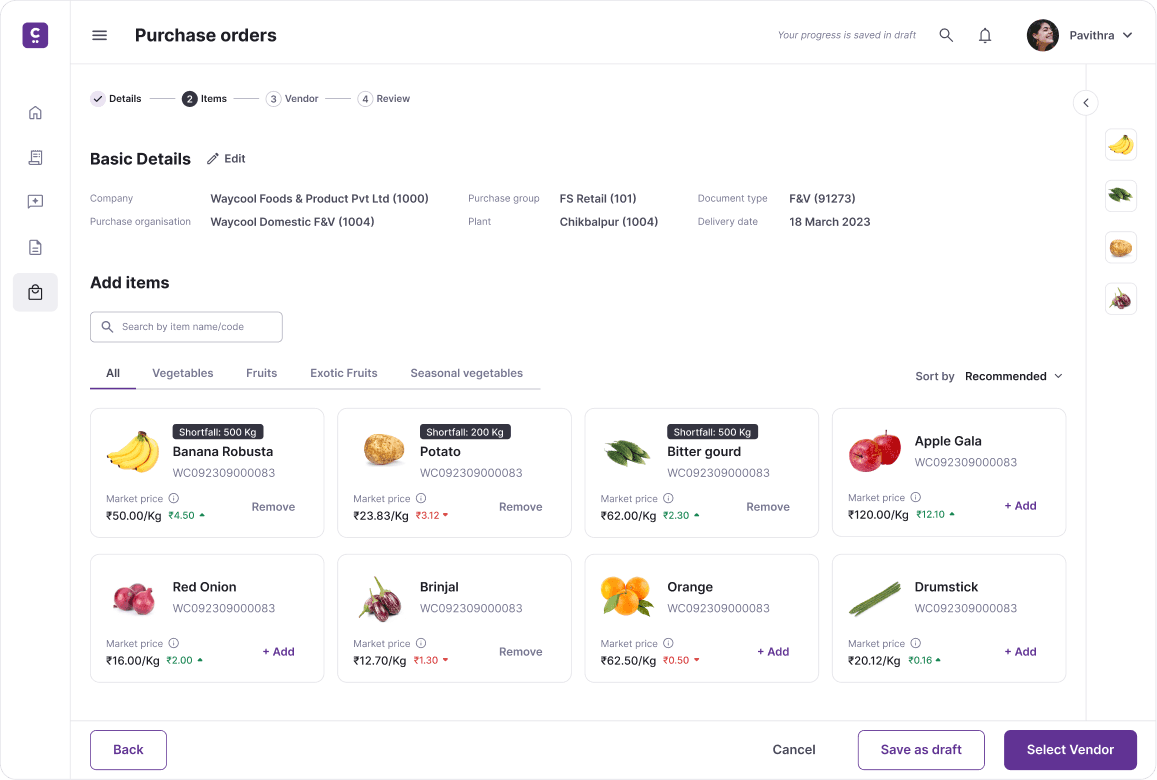Remove Potato from order
Screen dimensions: 1157x780
(520, 507)
